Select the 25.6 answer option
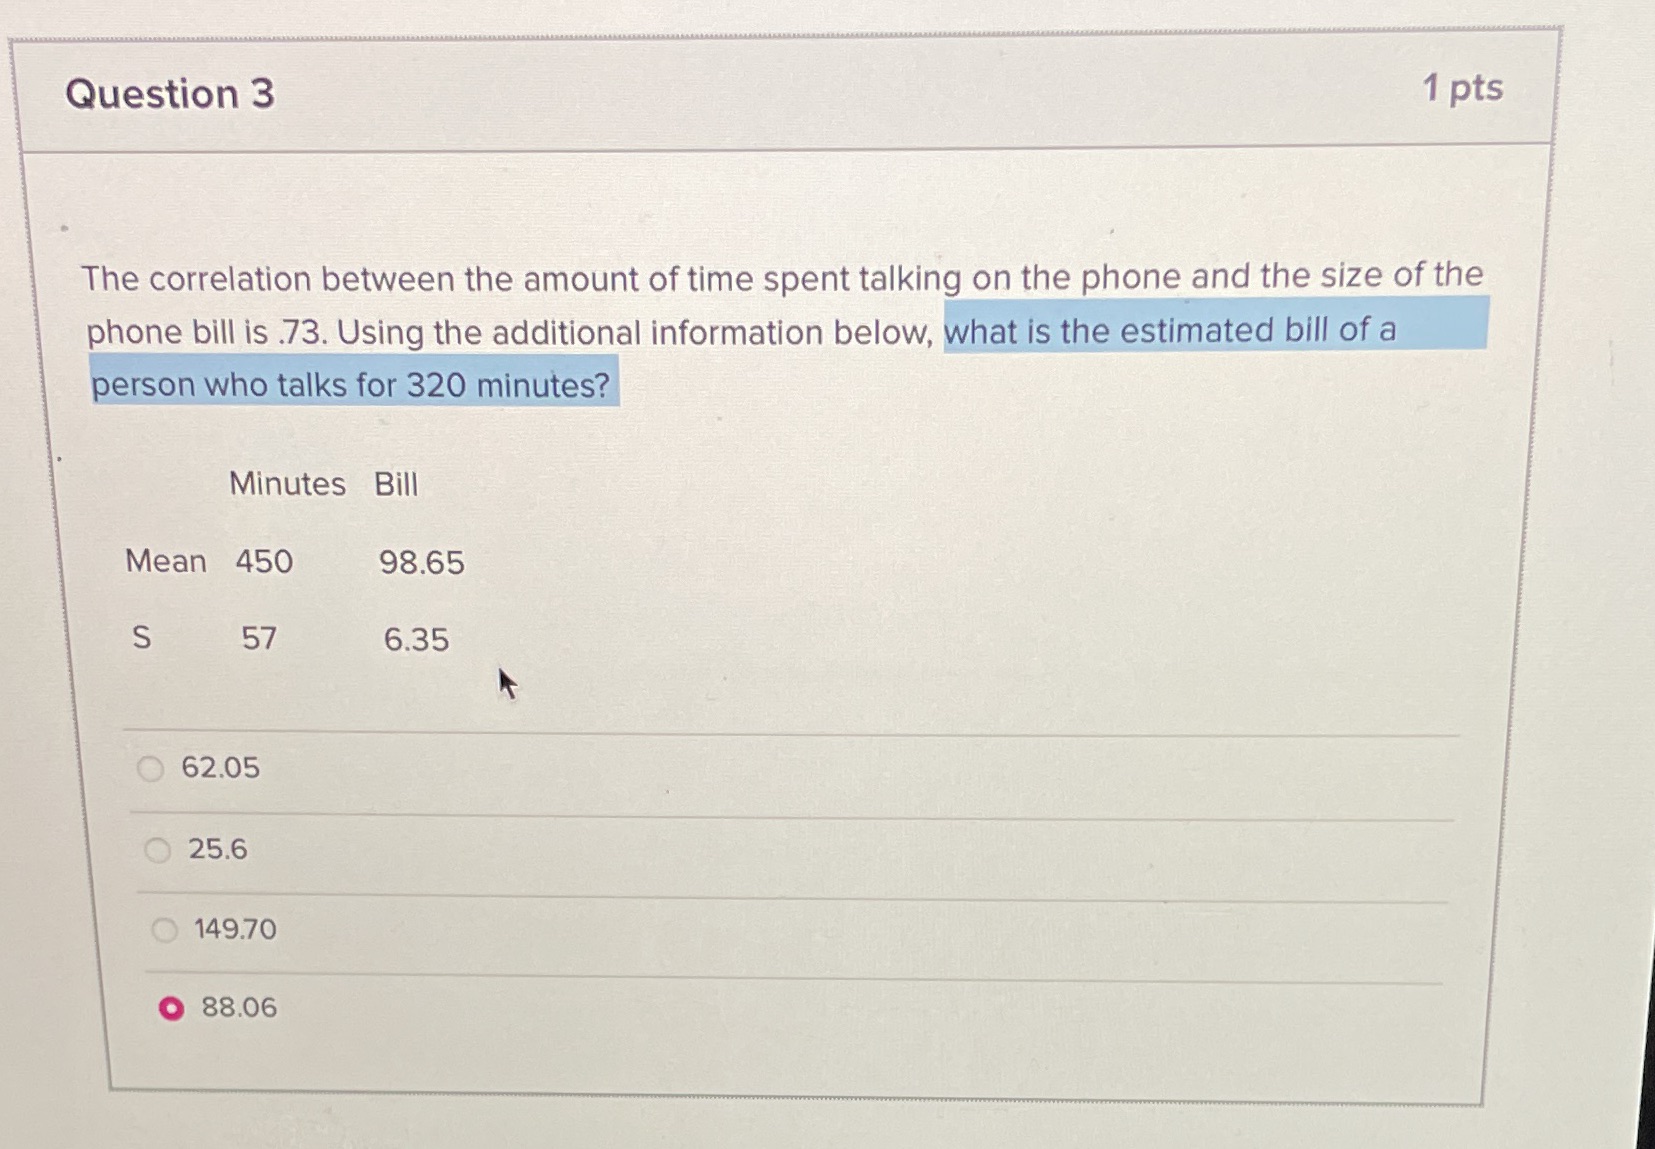1655x1149 pixels. pos(157,849)
